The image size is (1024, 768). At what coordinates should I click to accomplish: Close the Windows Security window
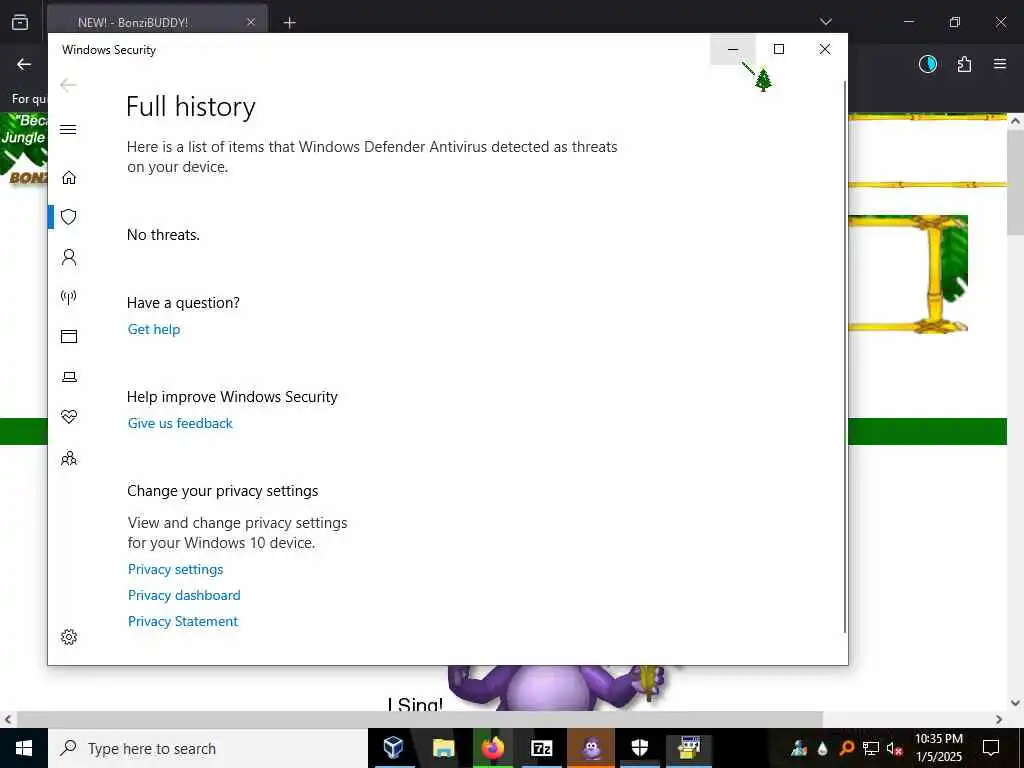pyautogui.click(x=825, y=49)
